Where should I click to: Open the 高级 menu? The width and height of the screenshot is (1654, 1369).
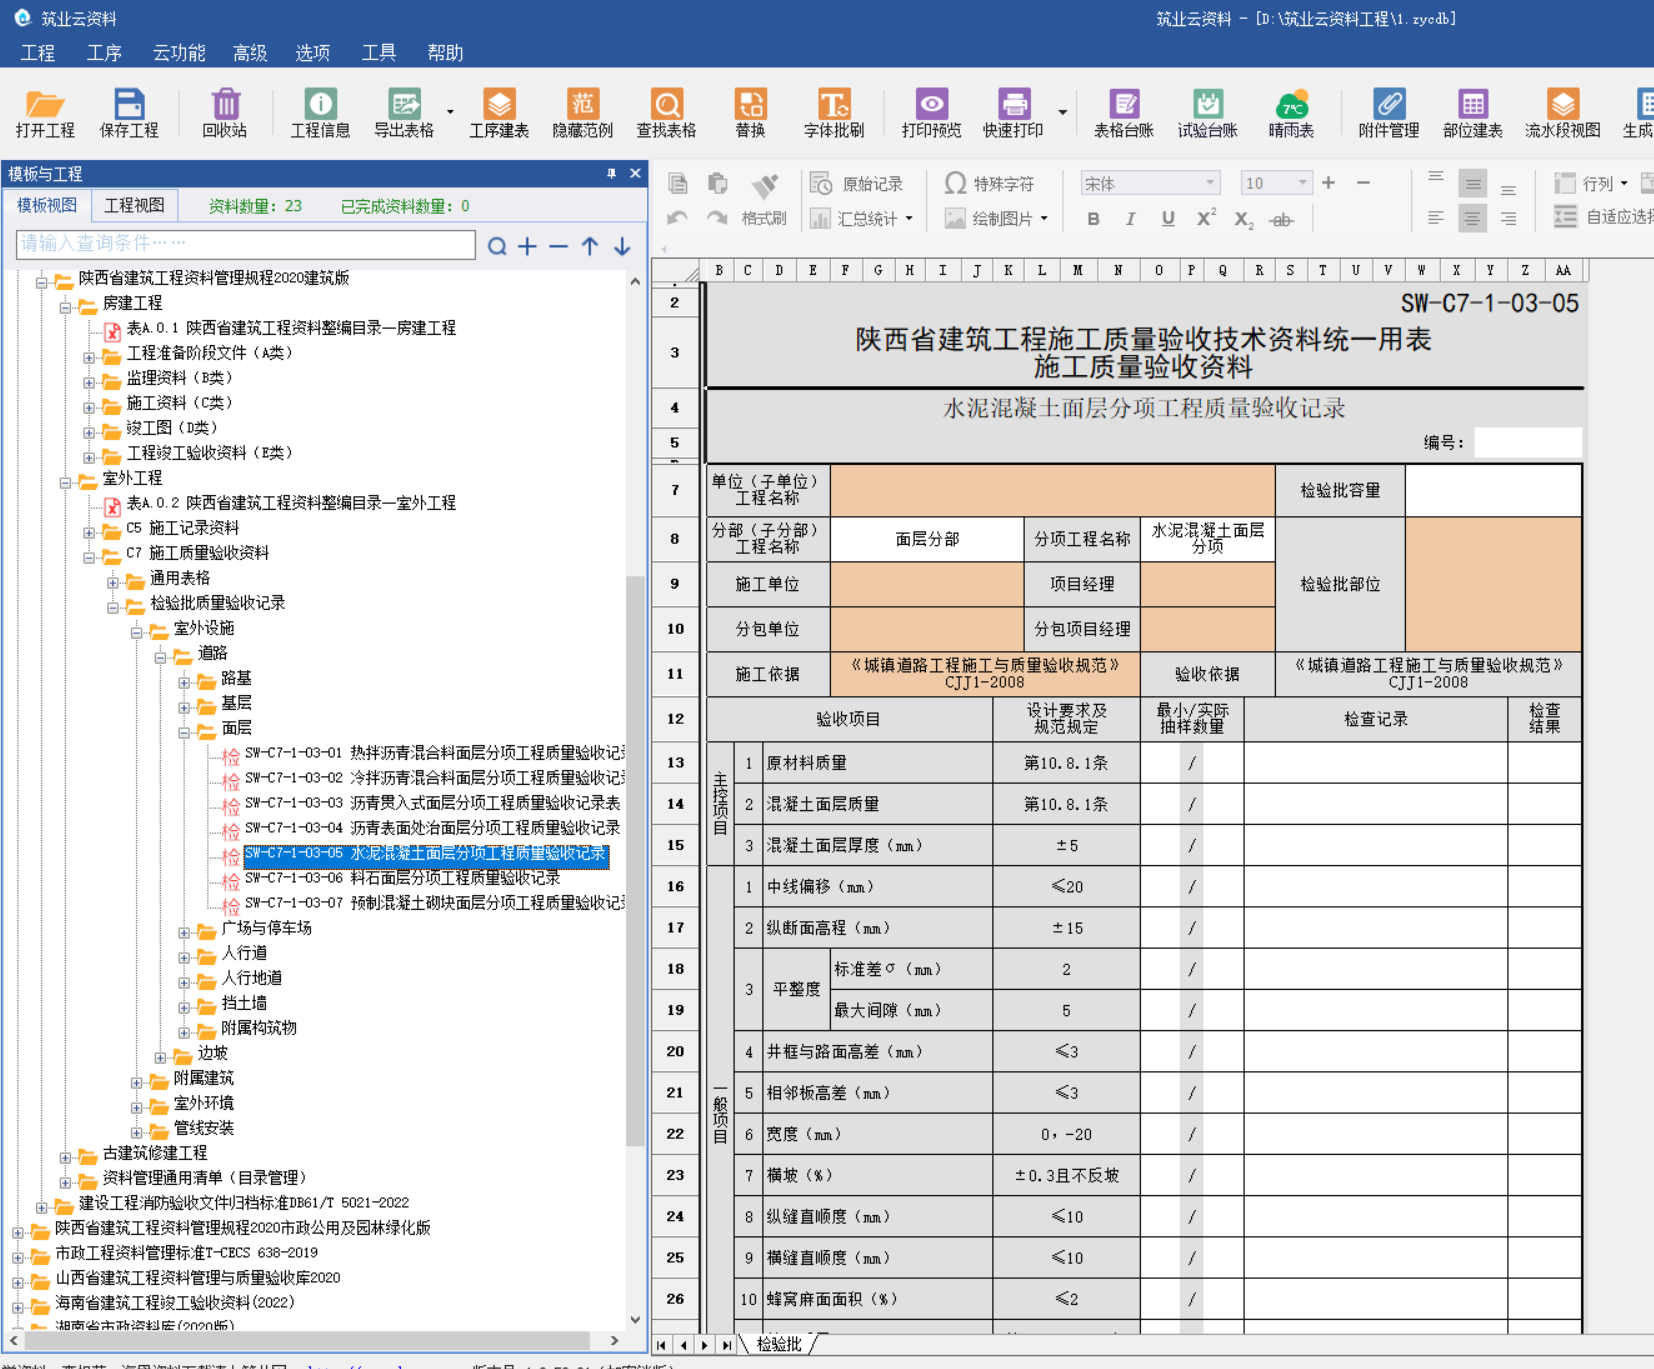[250, 53]
